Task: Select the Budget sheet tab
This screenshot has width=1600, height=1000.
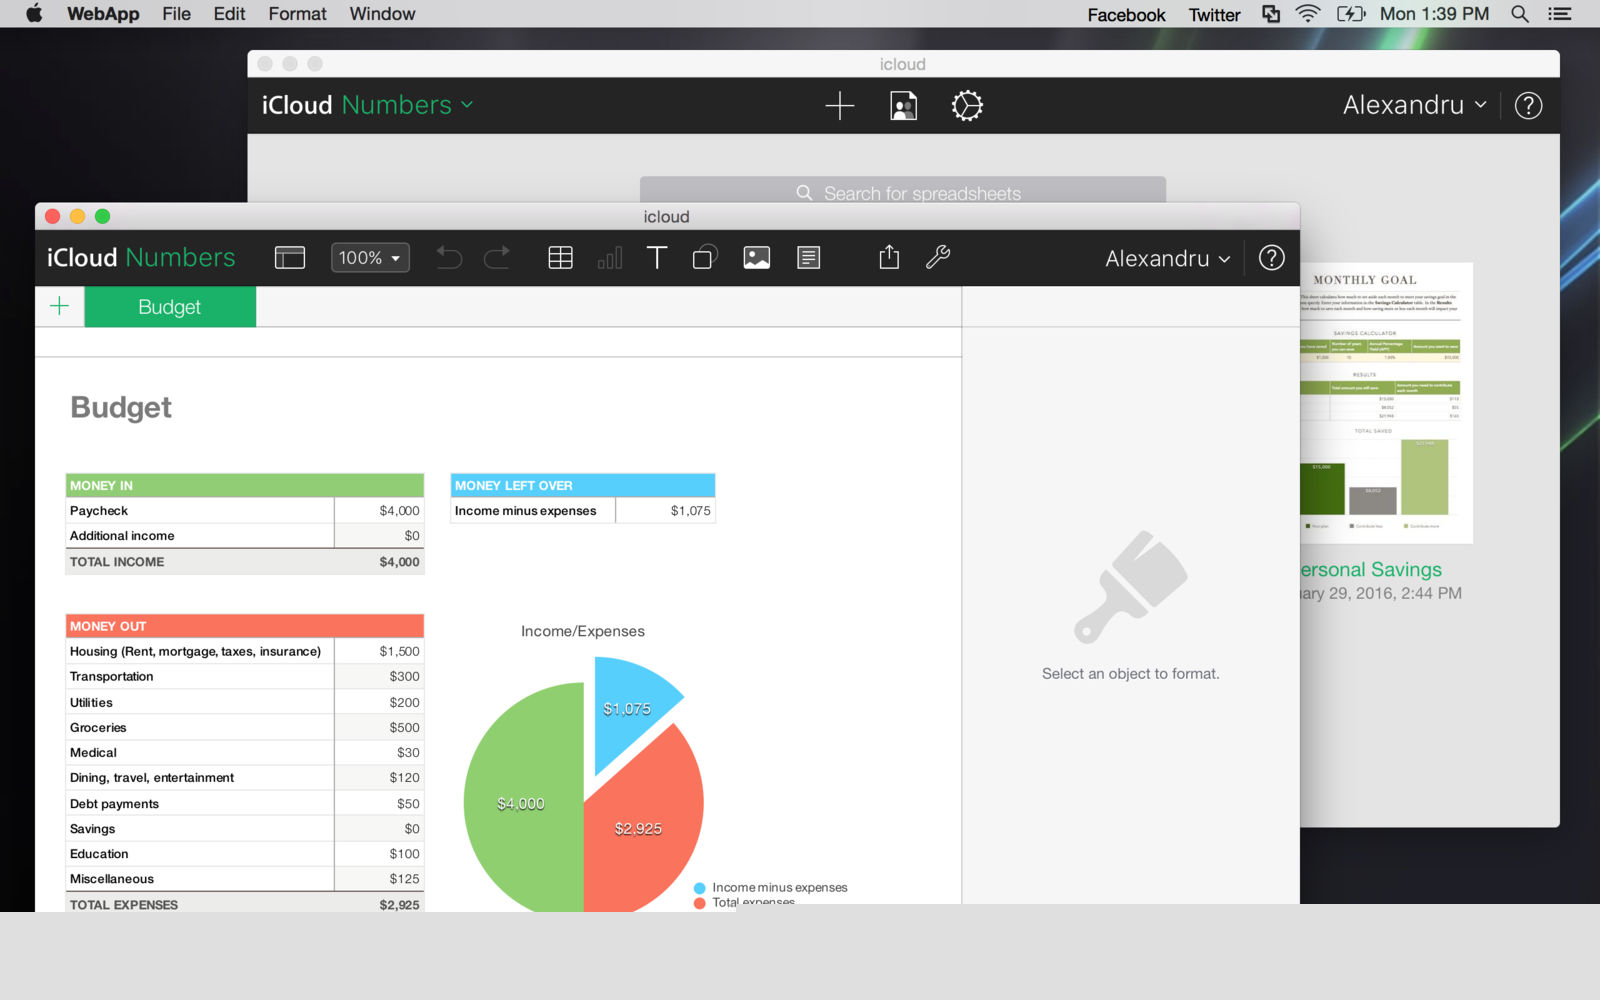Action: (170, 307)
